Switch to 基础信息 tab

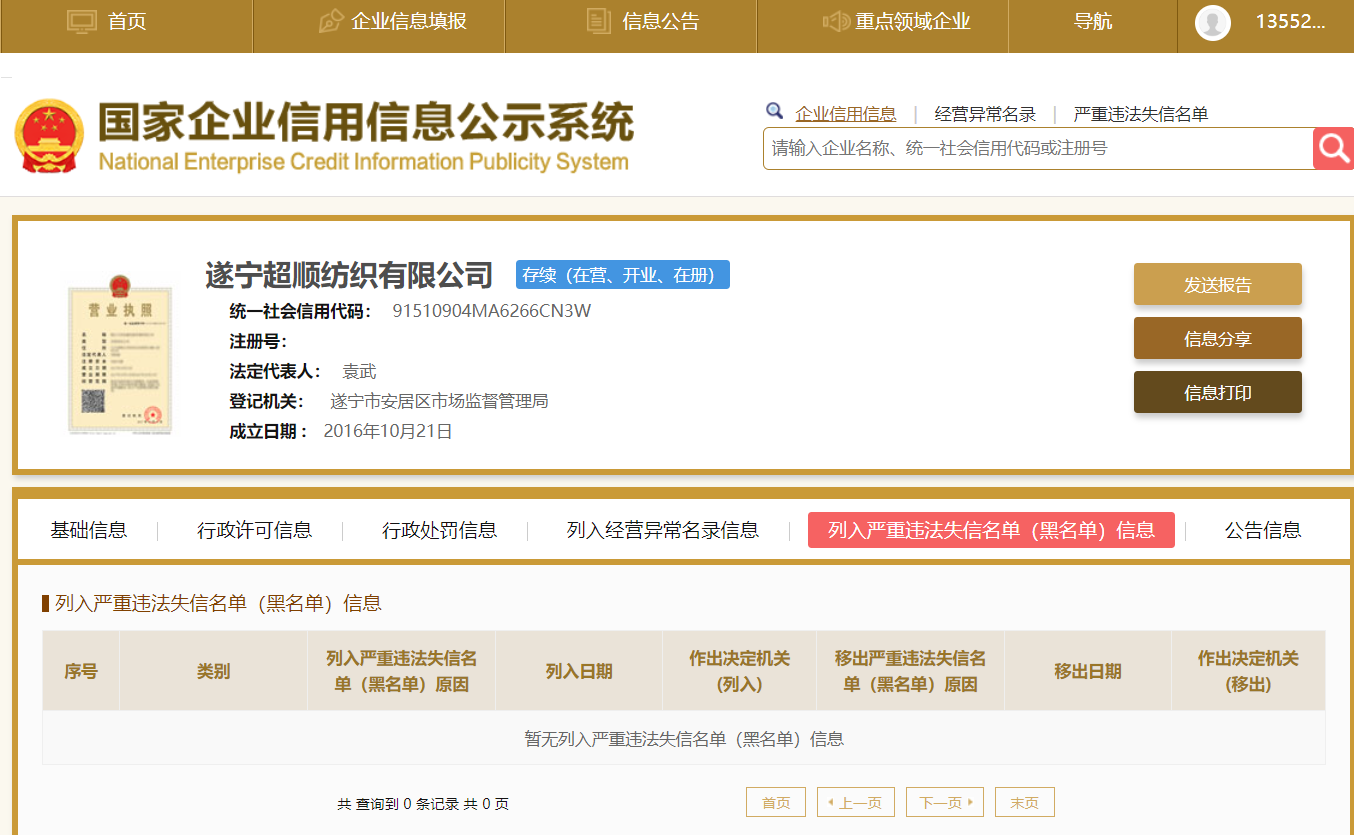tap(89, 530)
